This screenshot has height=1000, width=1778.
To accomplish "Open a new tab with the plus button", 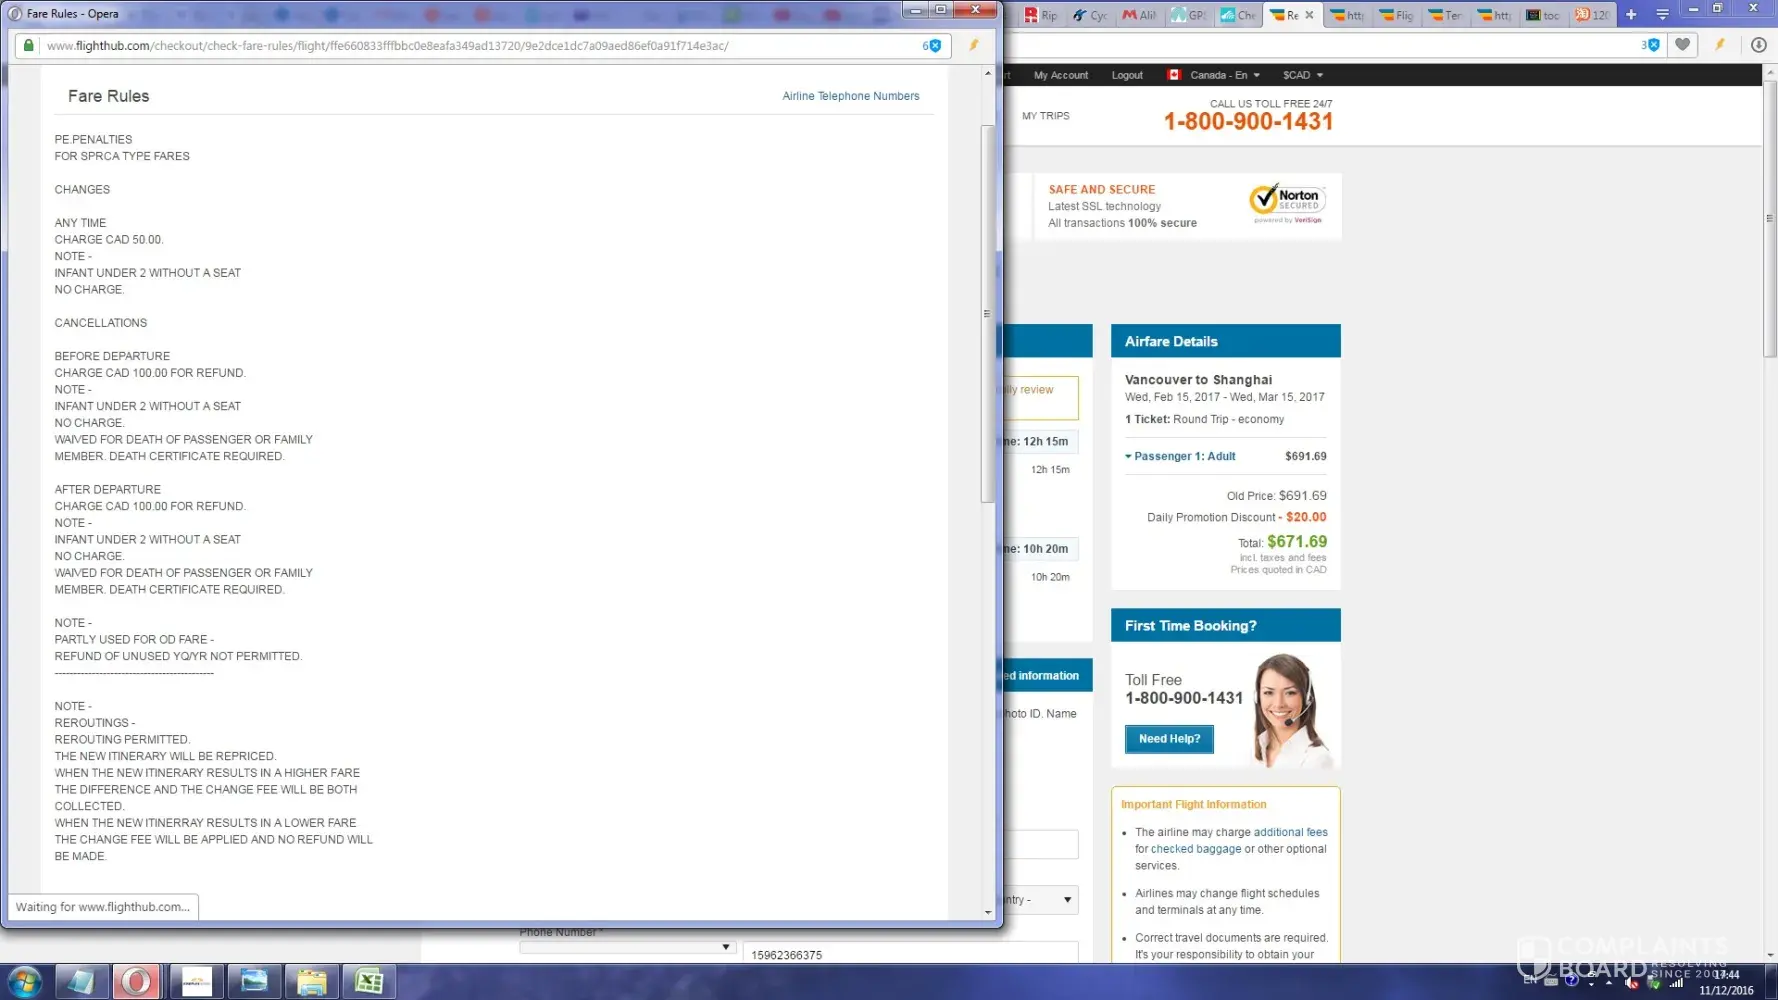I will pos(1631,15).
